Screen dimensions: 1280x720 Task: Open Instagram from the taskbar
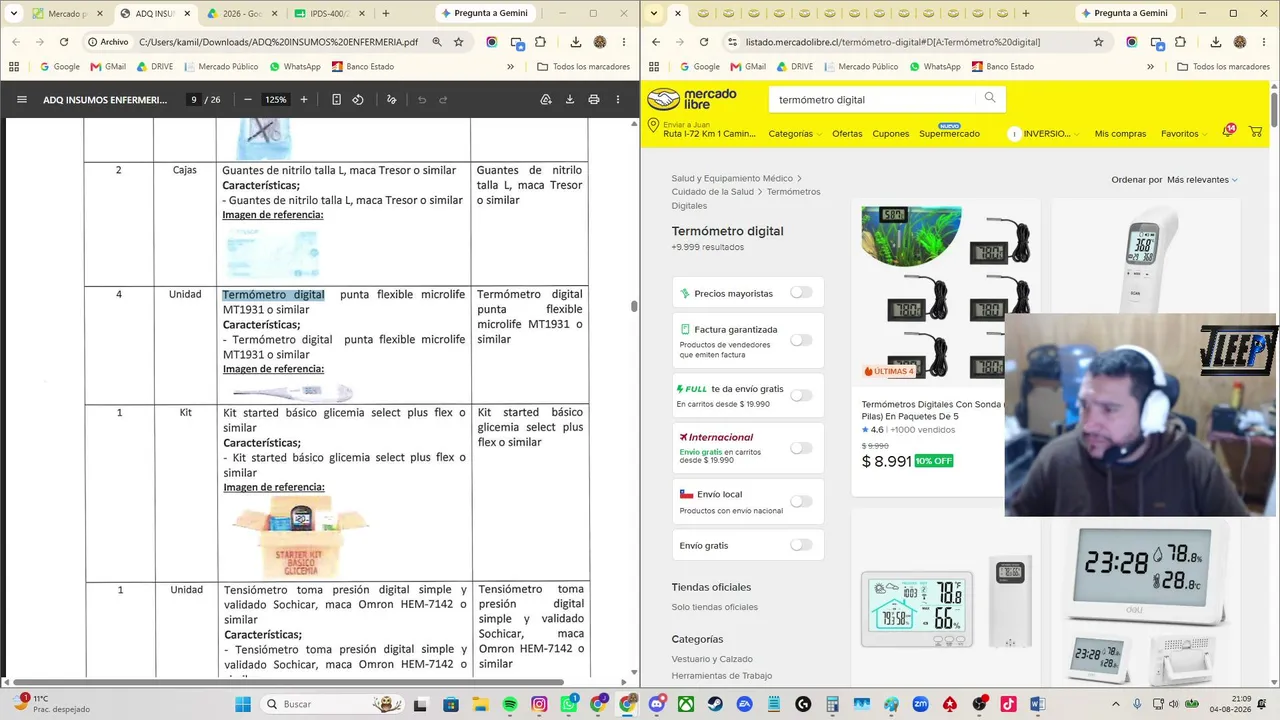[540, 704]
